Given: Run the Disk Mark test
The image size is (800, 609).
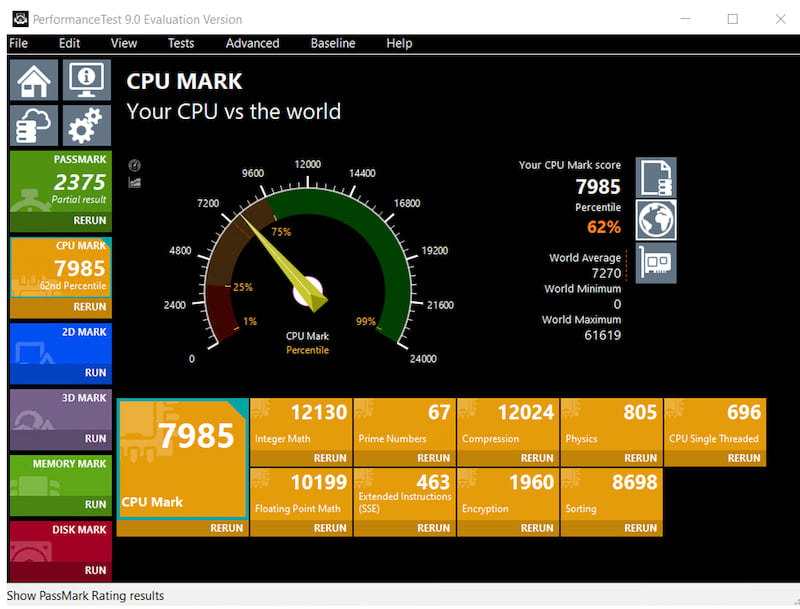Looking at the screenshot, I should [x=61, y=570].
